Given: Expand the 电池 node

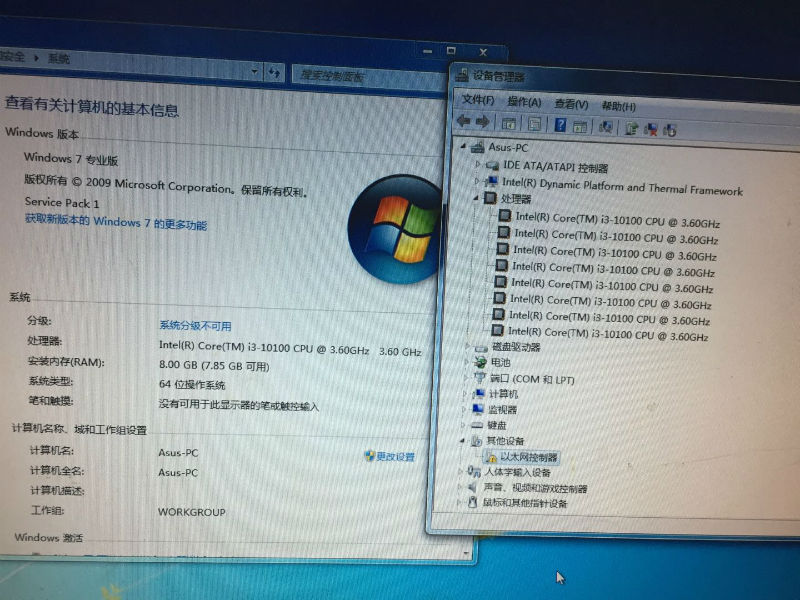Looking at the screenshot, I should pyautogui.click(x=466, y=362).
